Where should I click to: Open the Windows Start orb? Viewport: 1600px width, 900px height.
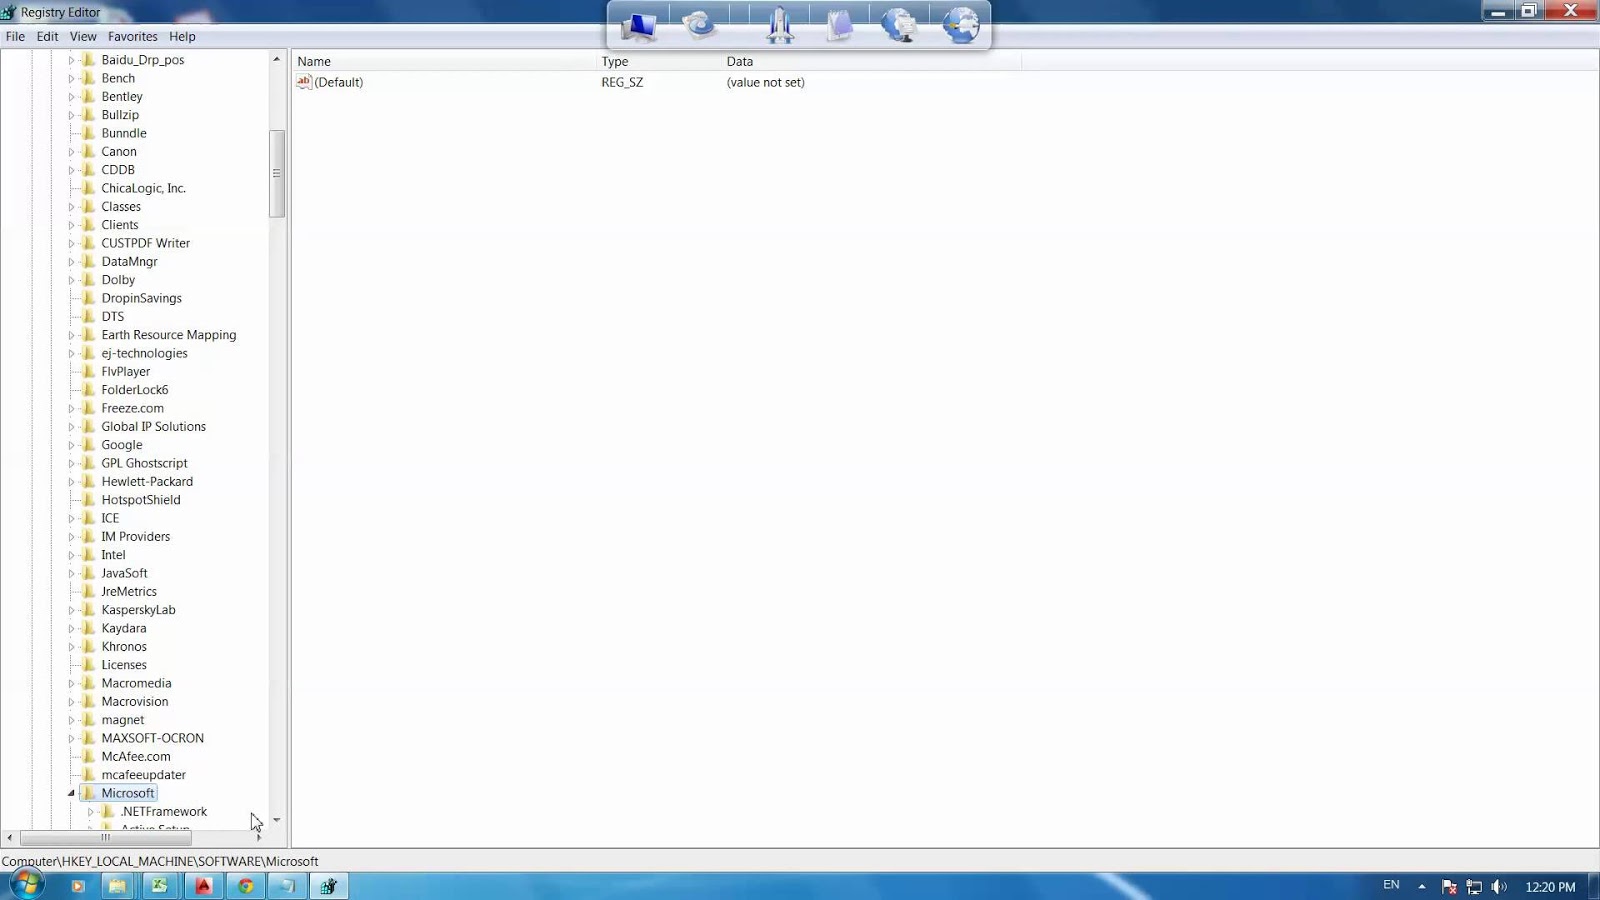[26, 885]
